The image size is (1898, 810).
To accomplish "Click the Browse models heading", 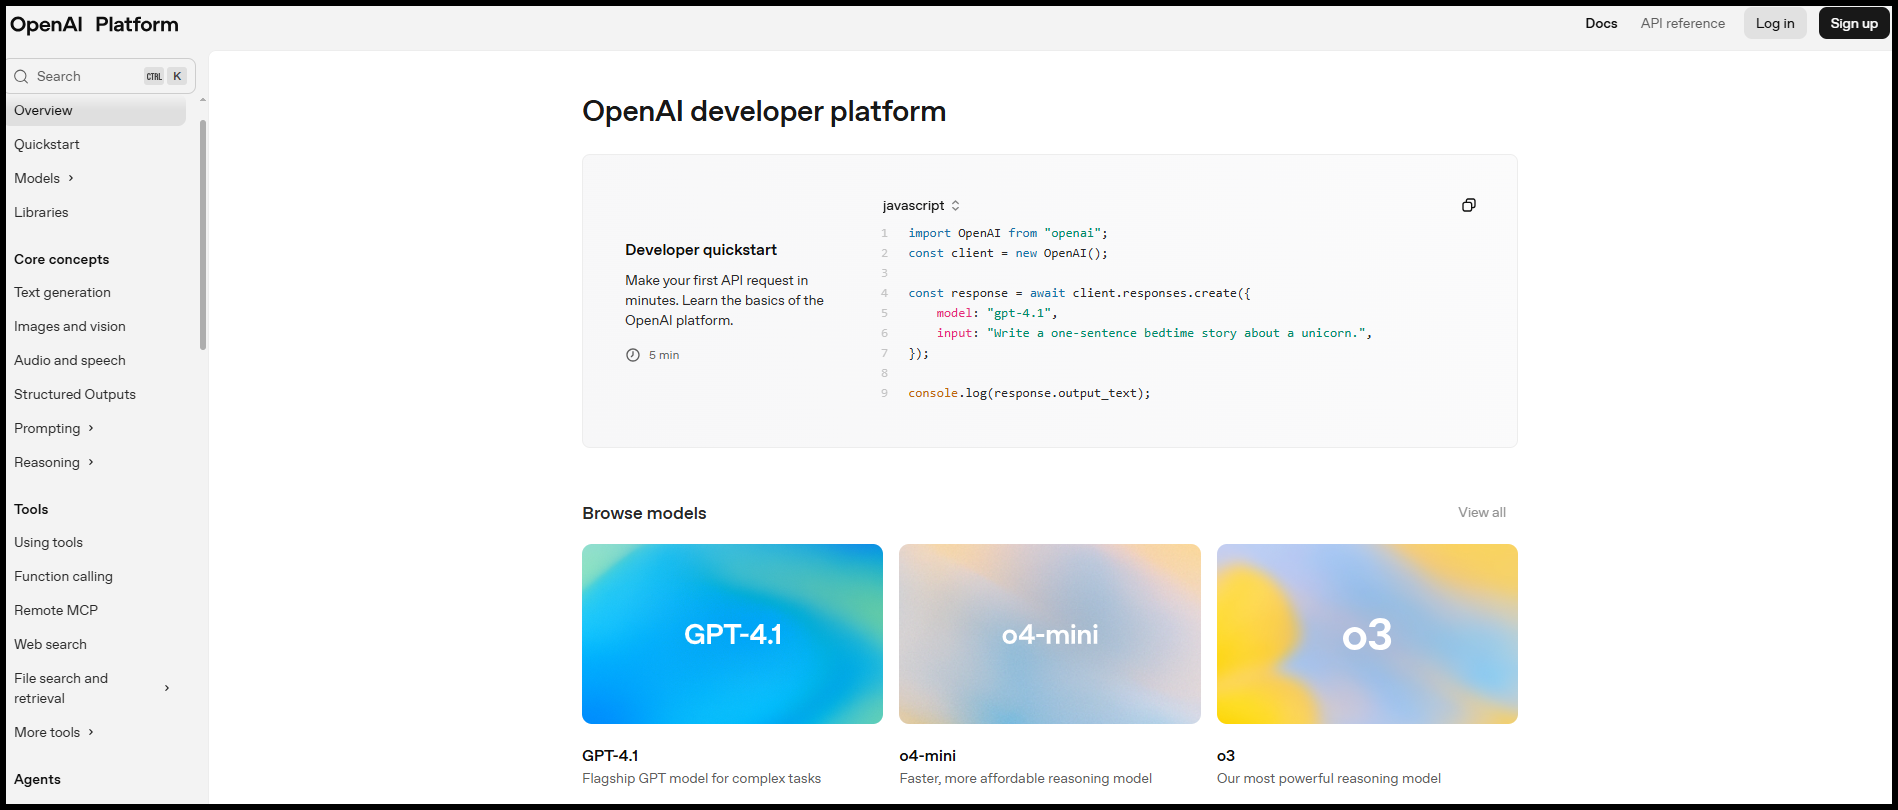I will 644,513.
